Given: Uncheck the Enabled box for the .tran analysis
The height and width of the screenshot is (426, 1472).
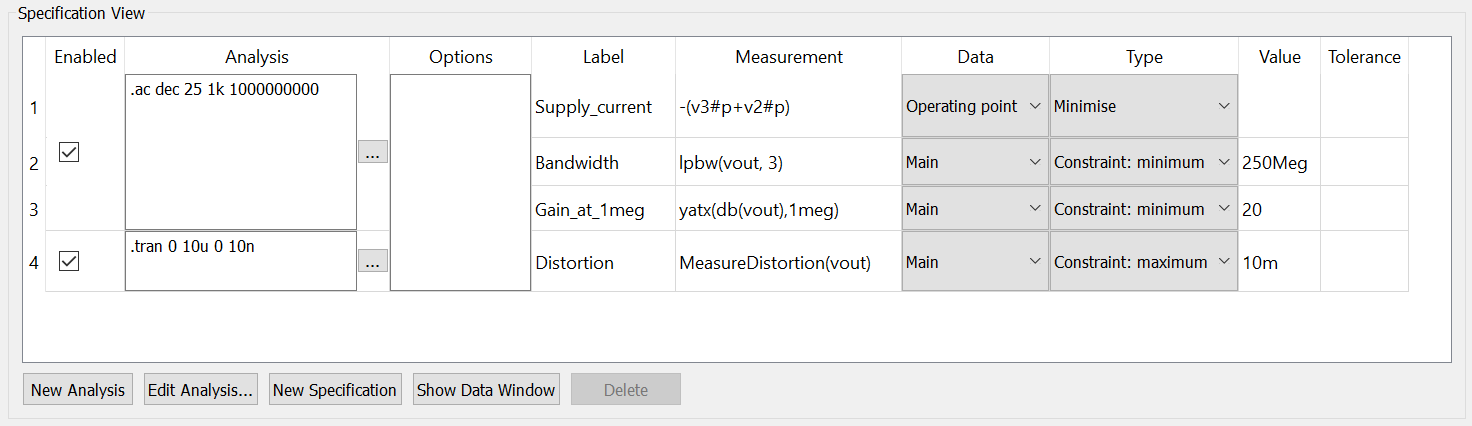Looking at the screenshot, I should tap(69, 262).
